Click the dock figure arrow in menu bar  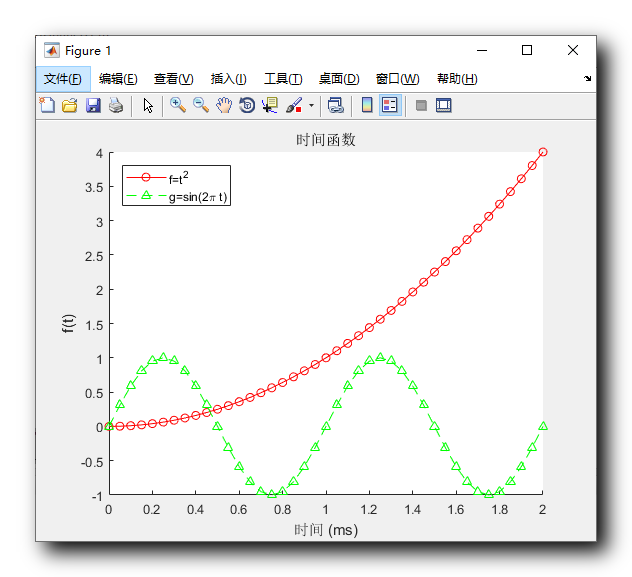pos(587,79)
